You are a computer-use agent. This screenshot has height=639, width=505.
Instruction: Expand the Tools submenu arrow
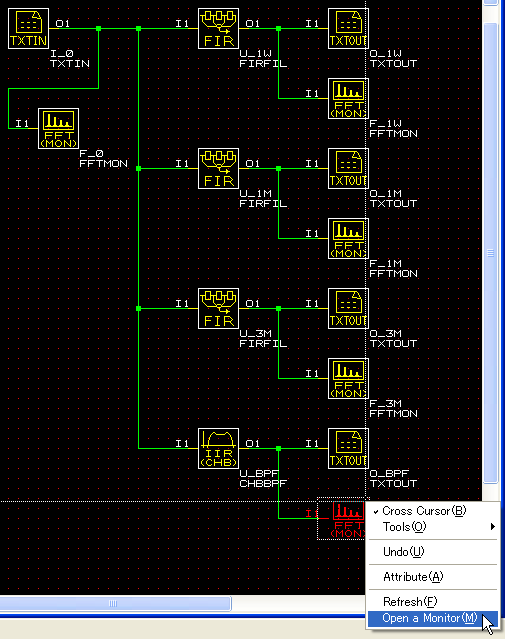[x=493, y=527]
